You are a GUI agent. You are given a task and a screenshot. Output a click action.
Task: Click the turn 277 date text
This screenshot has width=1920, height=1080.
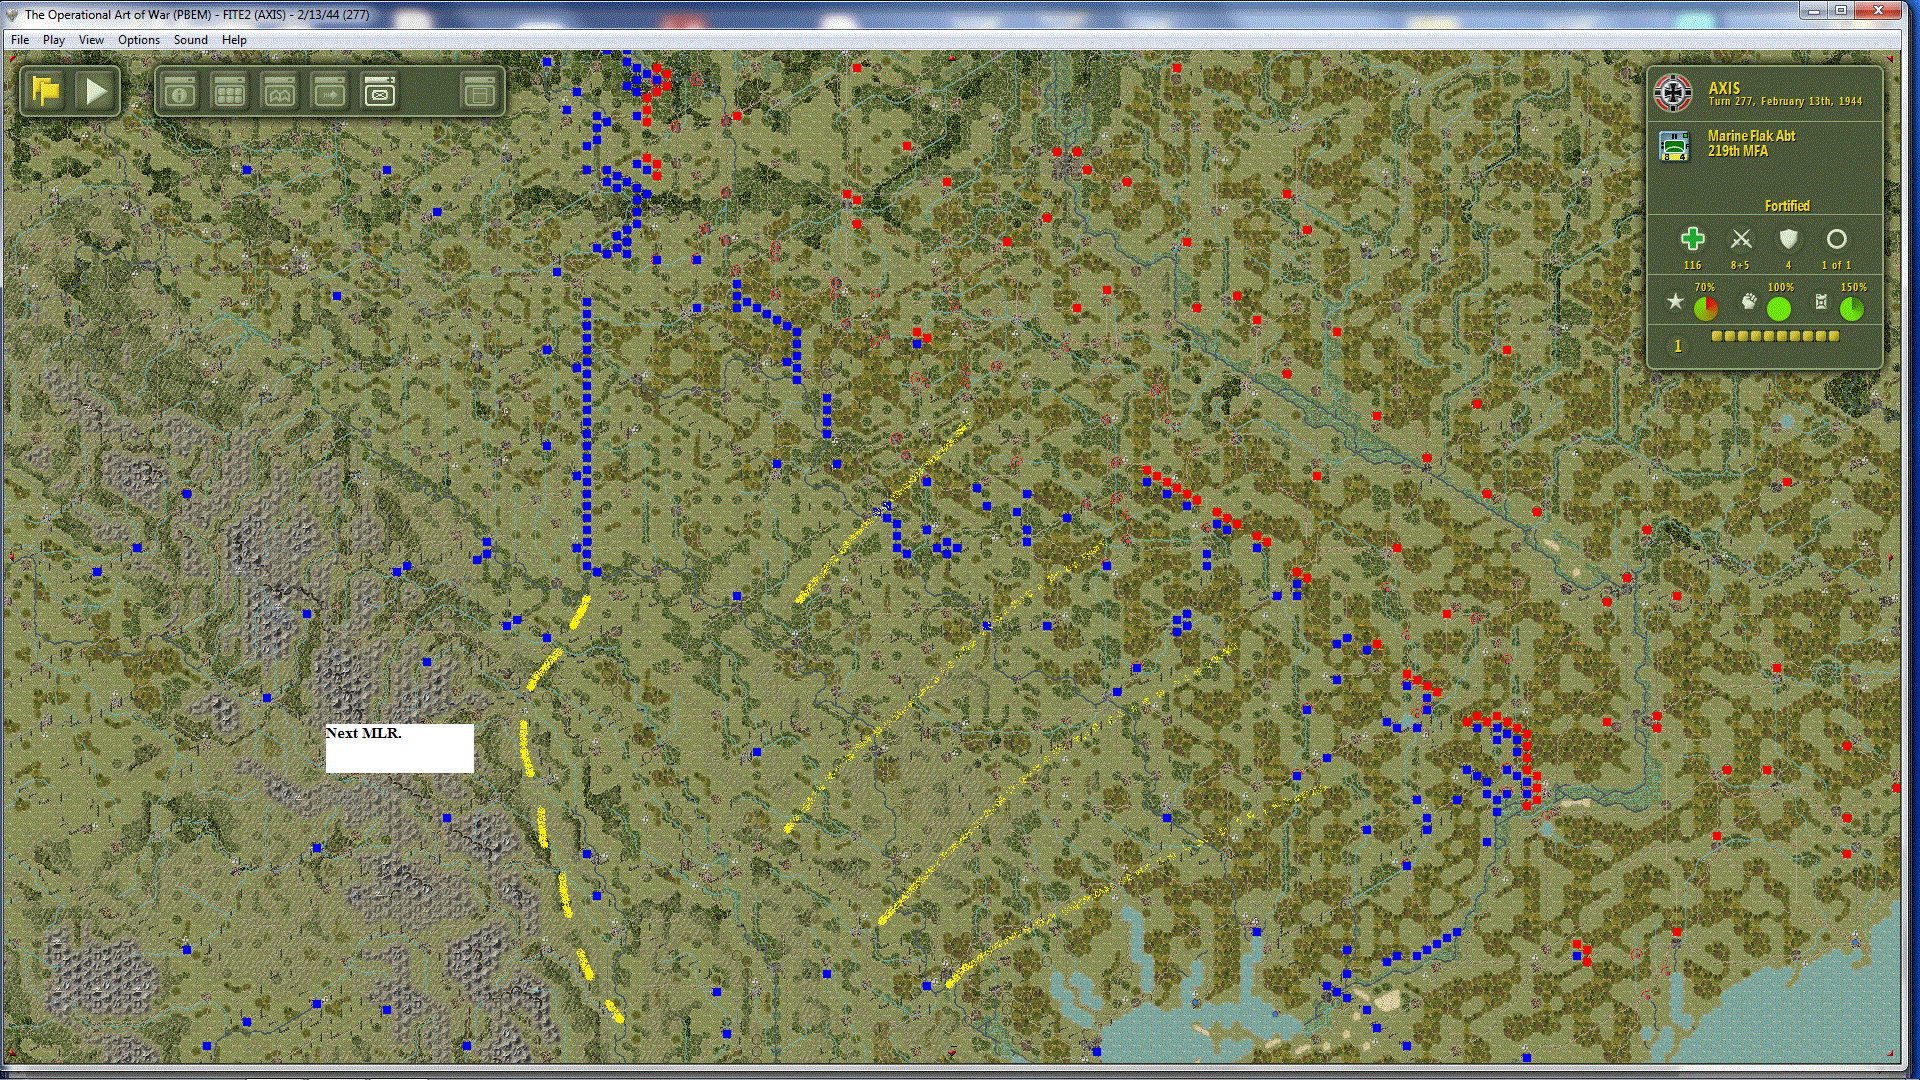pos(1785,102)
